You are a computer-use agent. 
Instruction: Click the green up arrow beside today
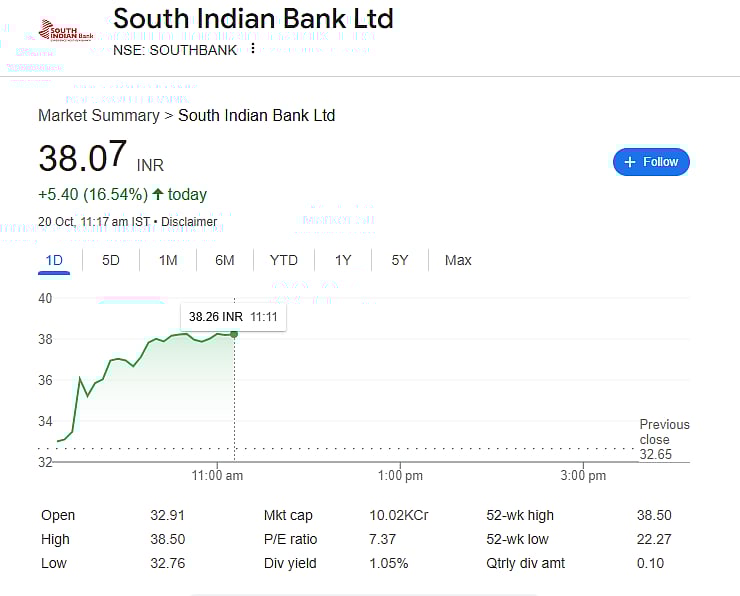[158, 194]
